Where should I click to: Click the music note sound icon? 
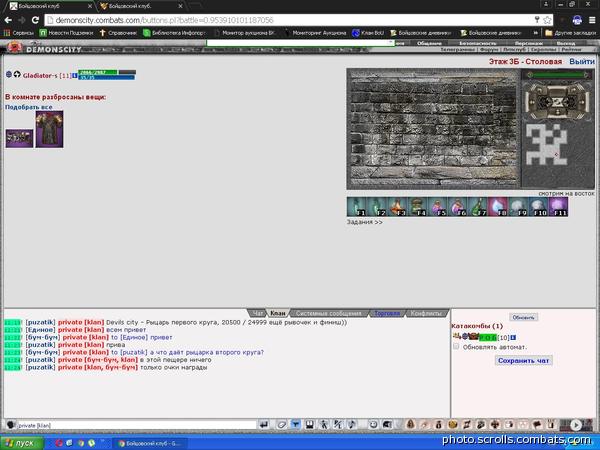[352, 424]
